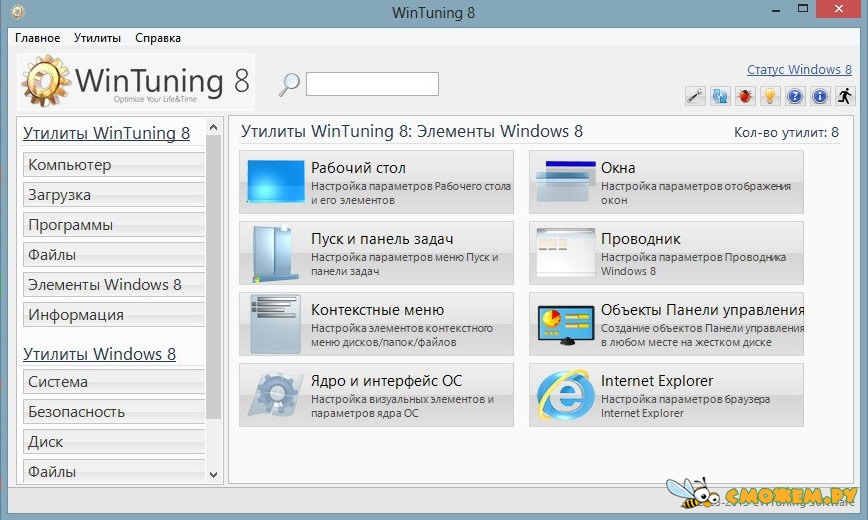Image resolution: width=868 pixels, height=520 pixels.
Task: Open the Контекстные меню tile
Action: 376,324
